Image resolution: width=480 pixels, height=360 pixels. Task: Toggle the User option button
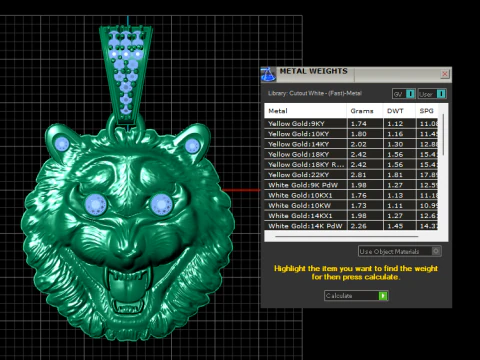(432, 94)
